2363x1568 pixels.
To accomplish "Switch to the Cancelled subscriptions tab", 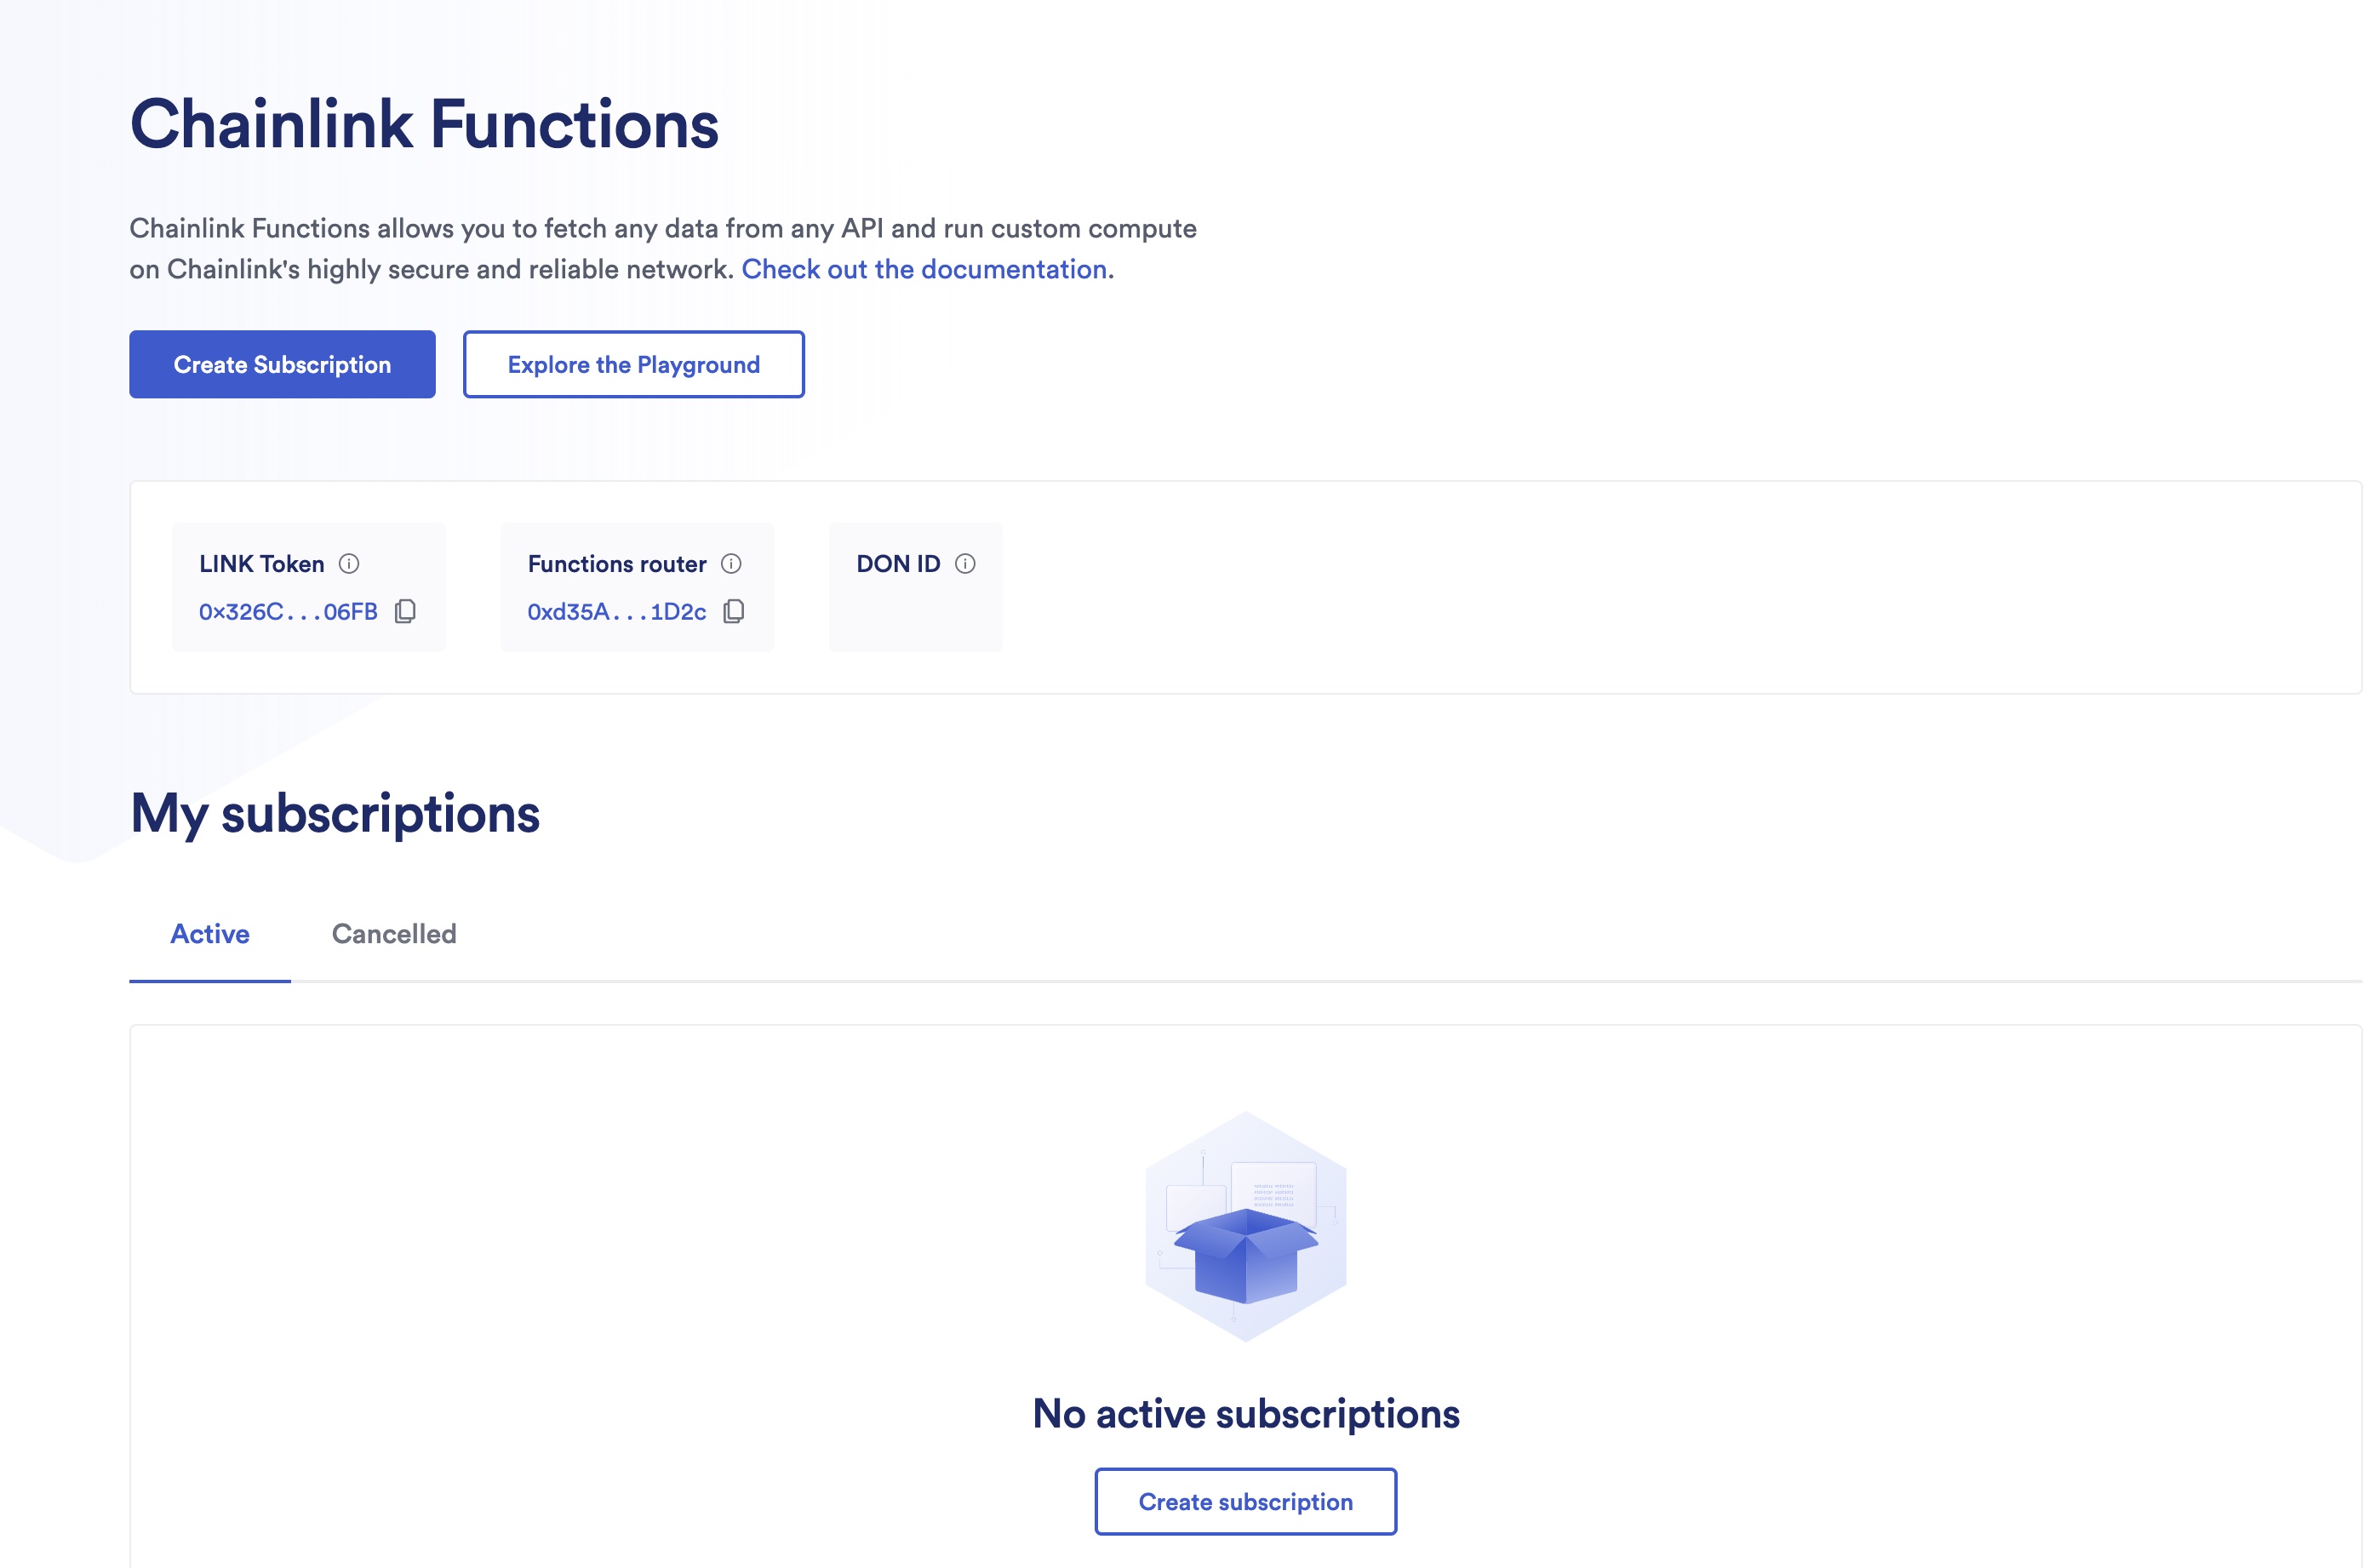I will (x=394, y=933).
